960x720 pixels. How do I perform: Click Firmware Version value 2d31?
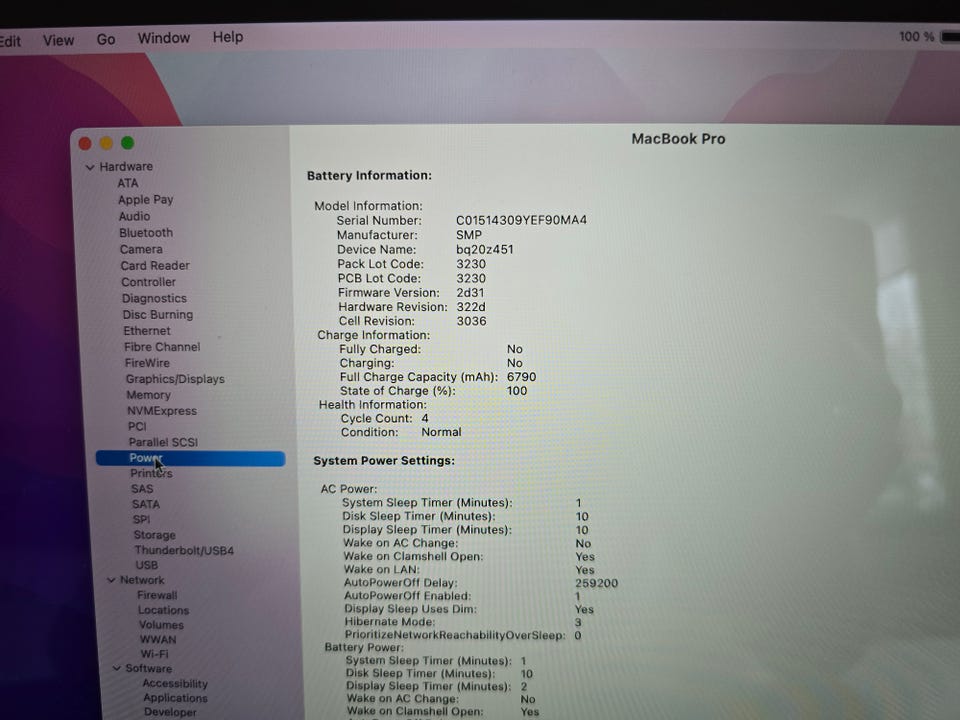(470, 293)
